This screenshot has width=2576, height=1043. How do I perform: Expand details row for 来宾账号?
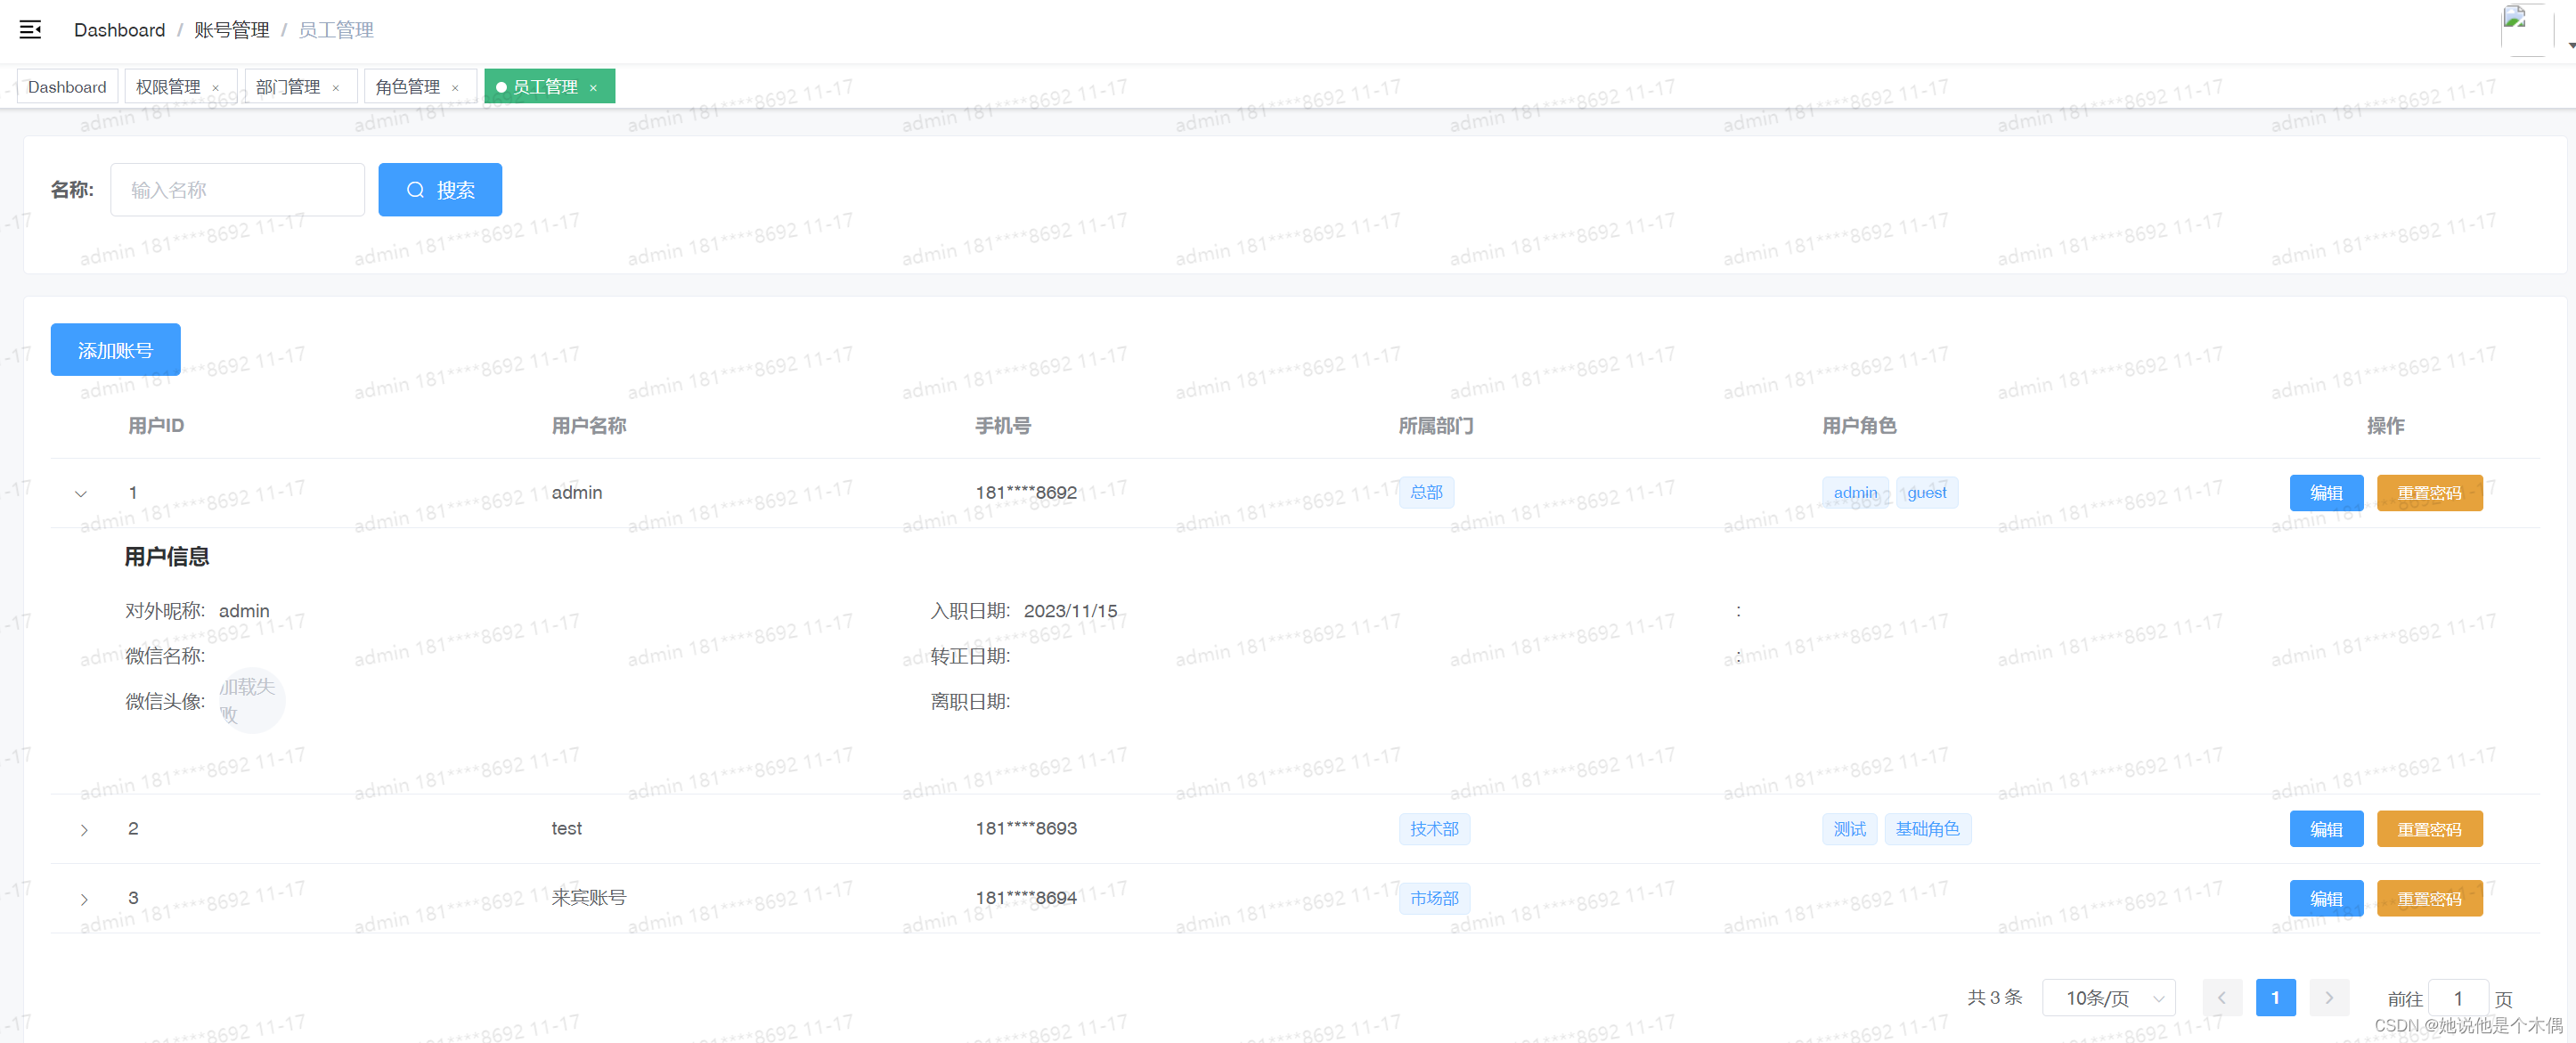click(84, 898)
